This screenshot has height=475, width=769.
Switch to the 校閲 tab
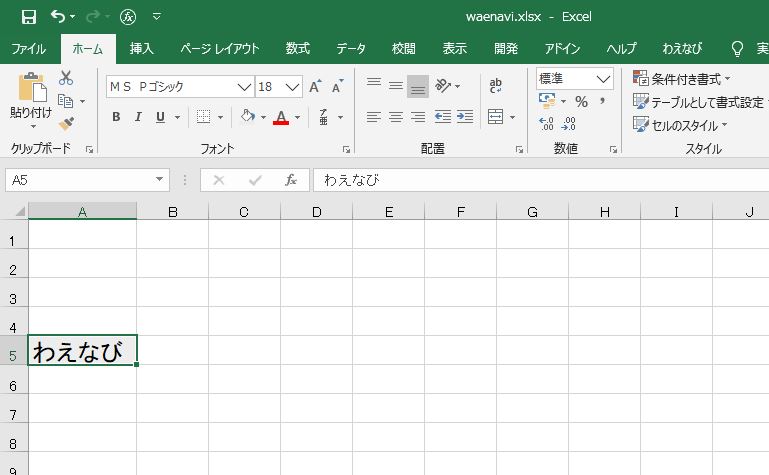[404, 49]
